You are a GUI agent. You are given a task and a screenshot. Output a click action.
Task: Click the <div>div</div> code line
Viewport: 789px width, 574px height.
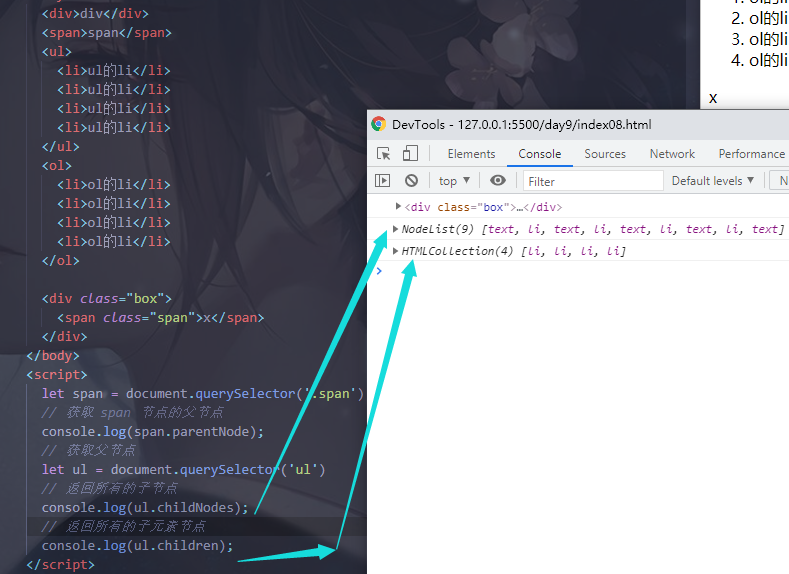coord(95,14)
